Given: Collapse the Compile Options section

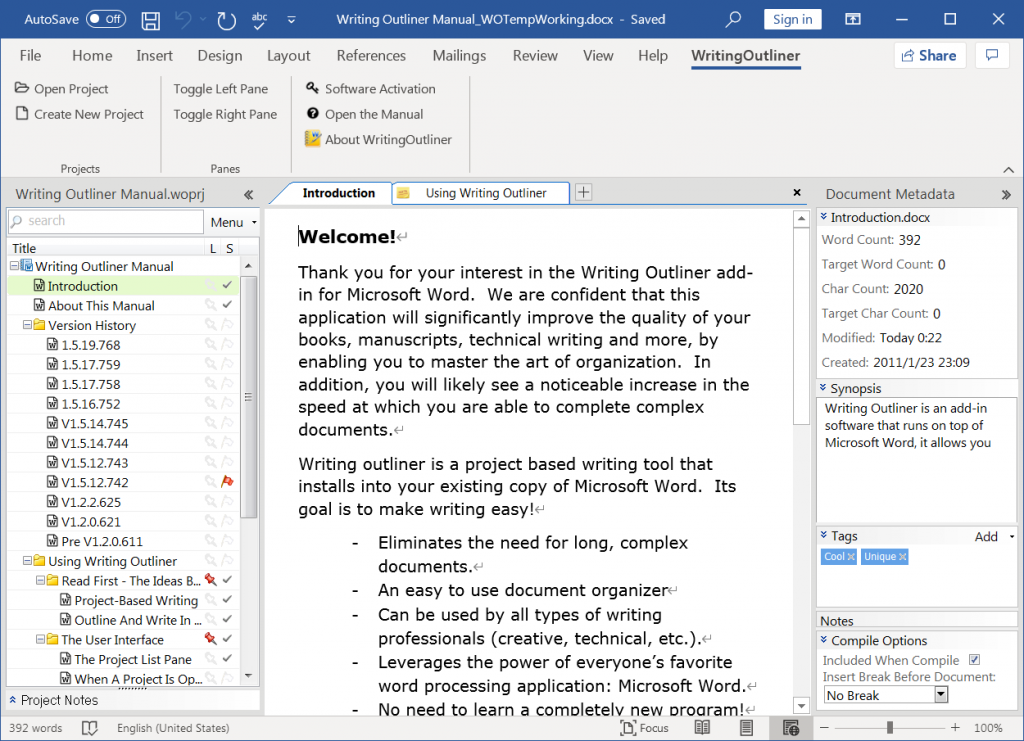Looking at the screenshot, I should point(824,640).
